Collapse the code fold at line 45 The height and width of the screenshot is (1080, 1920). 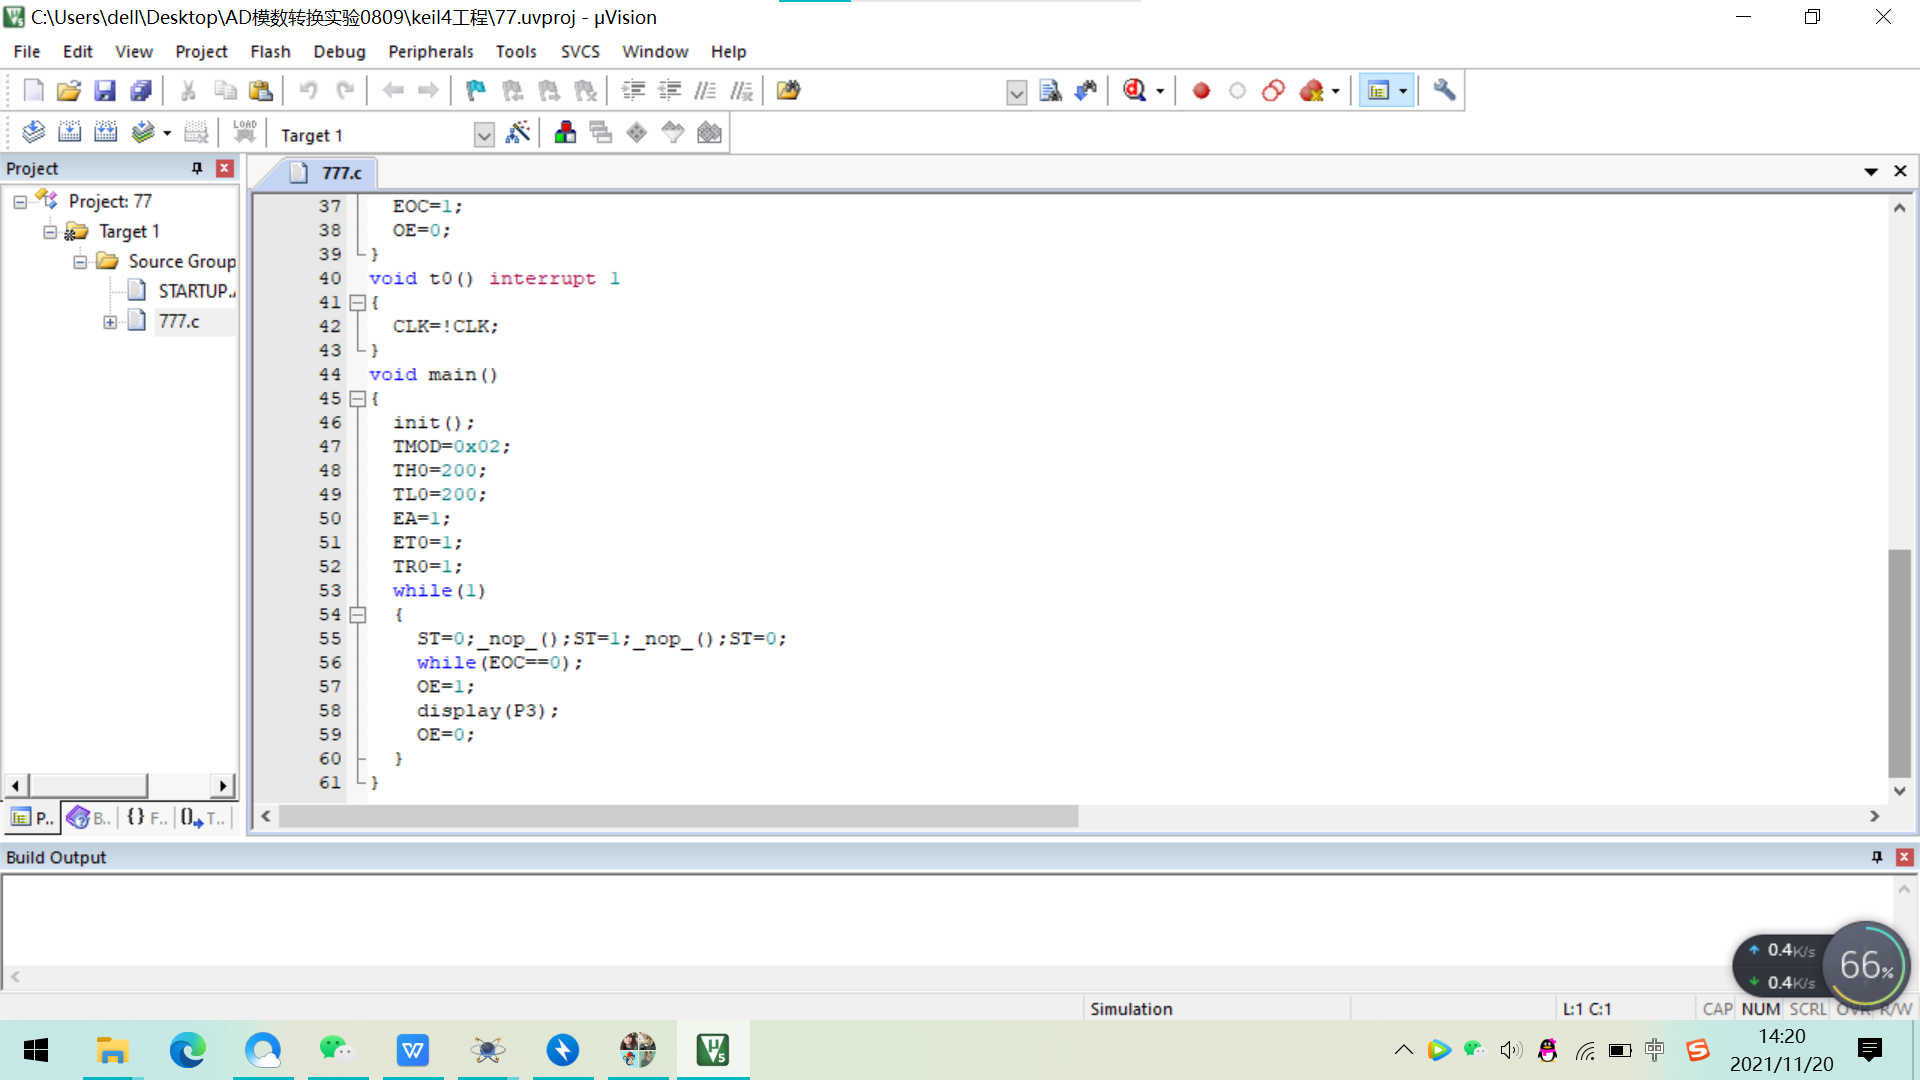coord(357,399)
